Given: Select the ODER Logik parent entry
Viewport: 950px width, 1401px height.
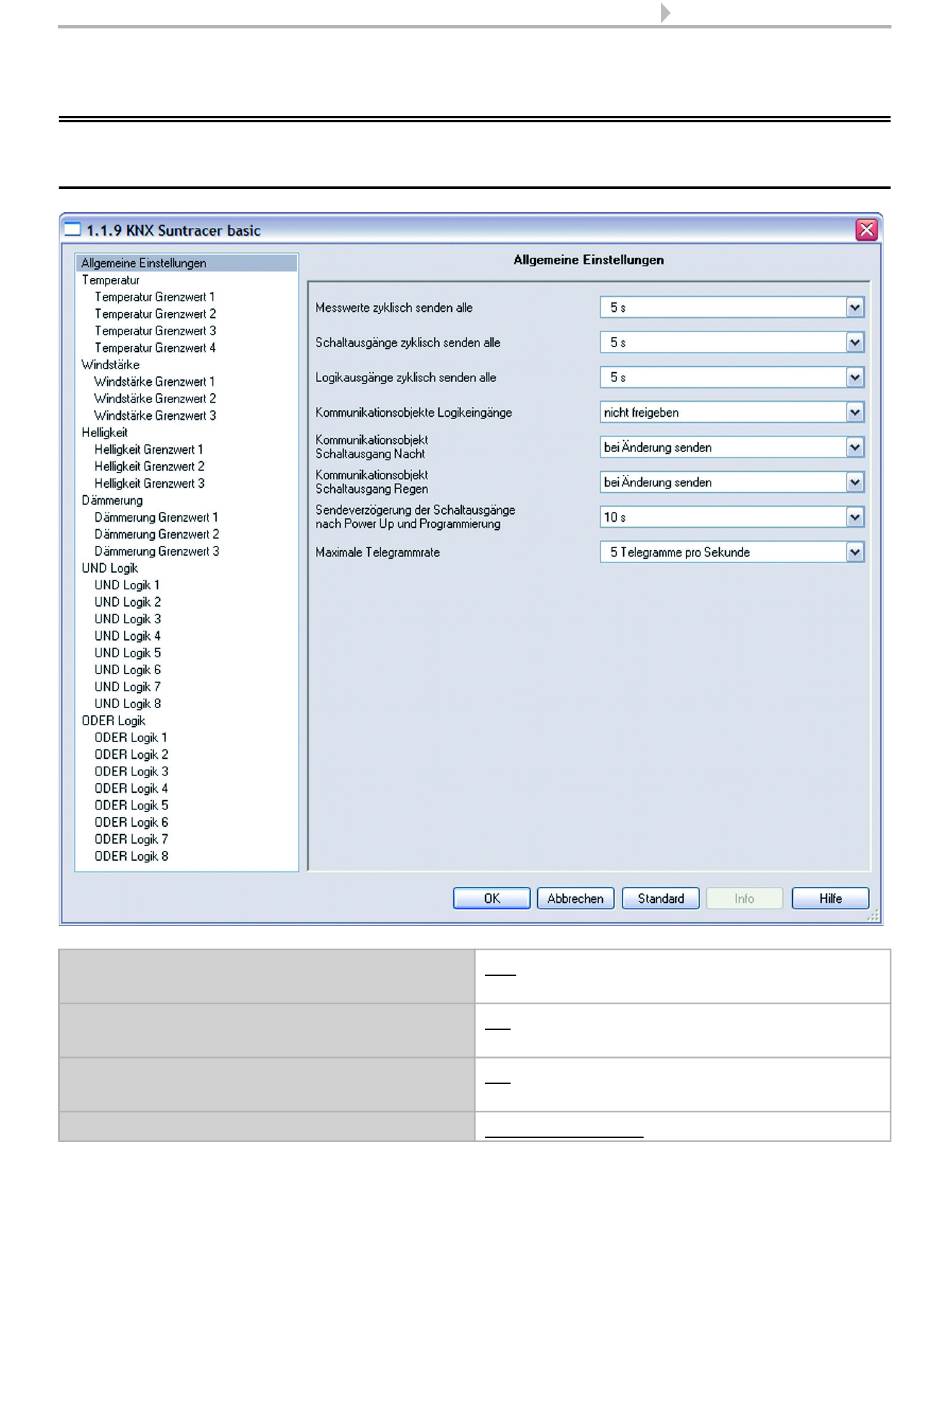Looking at the screenshot, I should [114, 721].
